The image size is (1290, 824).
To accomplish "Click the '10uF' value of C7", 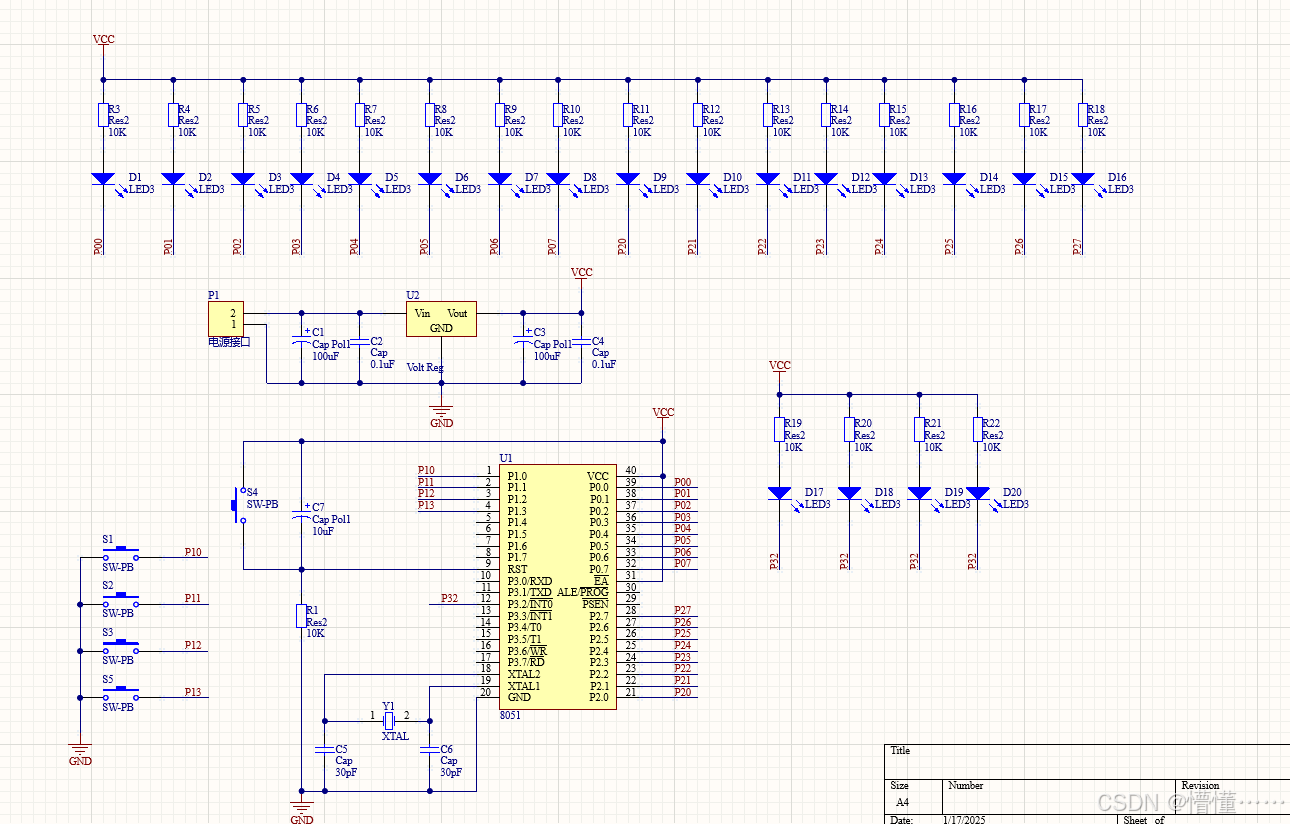I will [x=322, y=531].
